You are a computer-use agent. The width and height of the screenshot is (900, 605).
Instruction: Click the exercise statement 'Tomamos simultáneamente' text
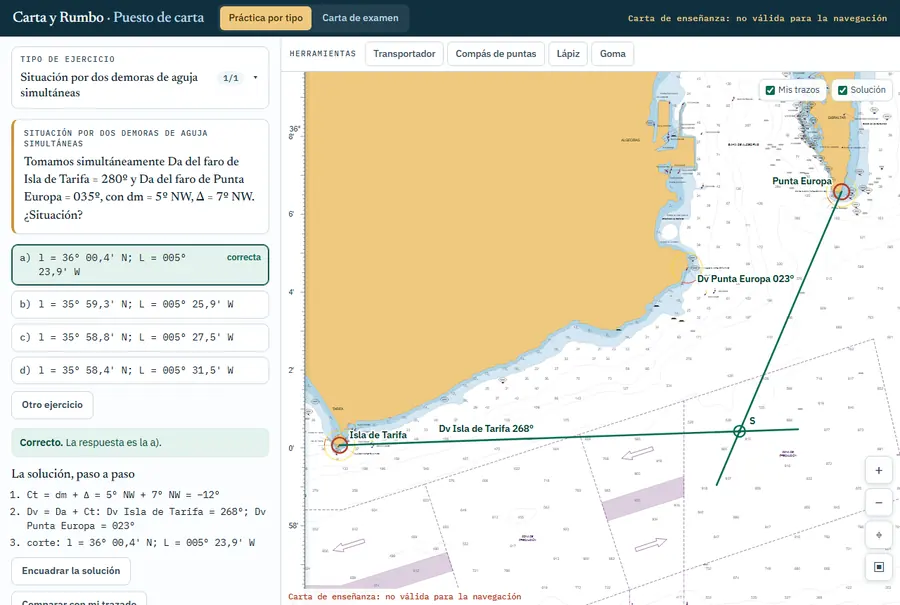pyautogui.click(x=139, y=188)
